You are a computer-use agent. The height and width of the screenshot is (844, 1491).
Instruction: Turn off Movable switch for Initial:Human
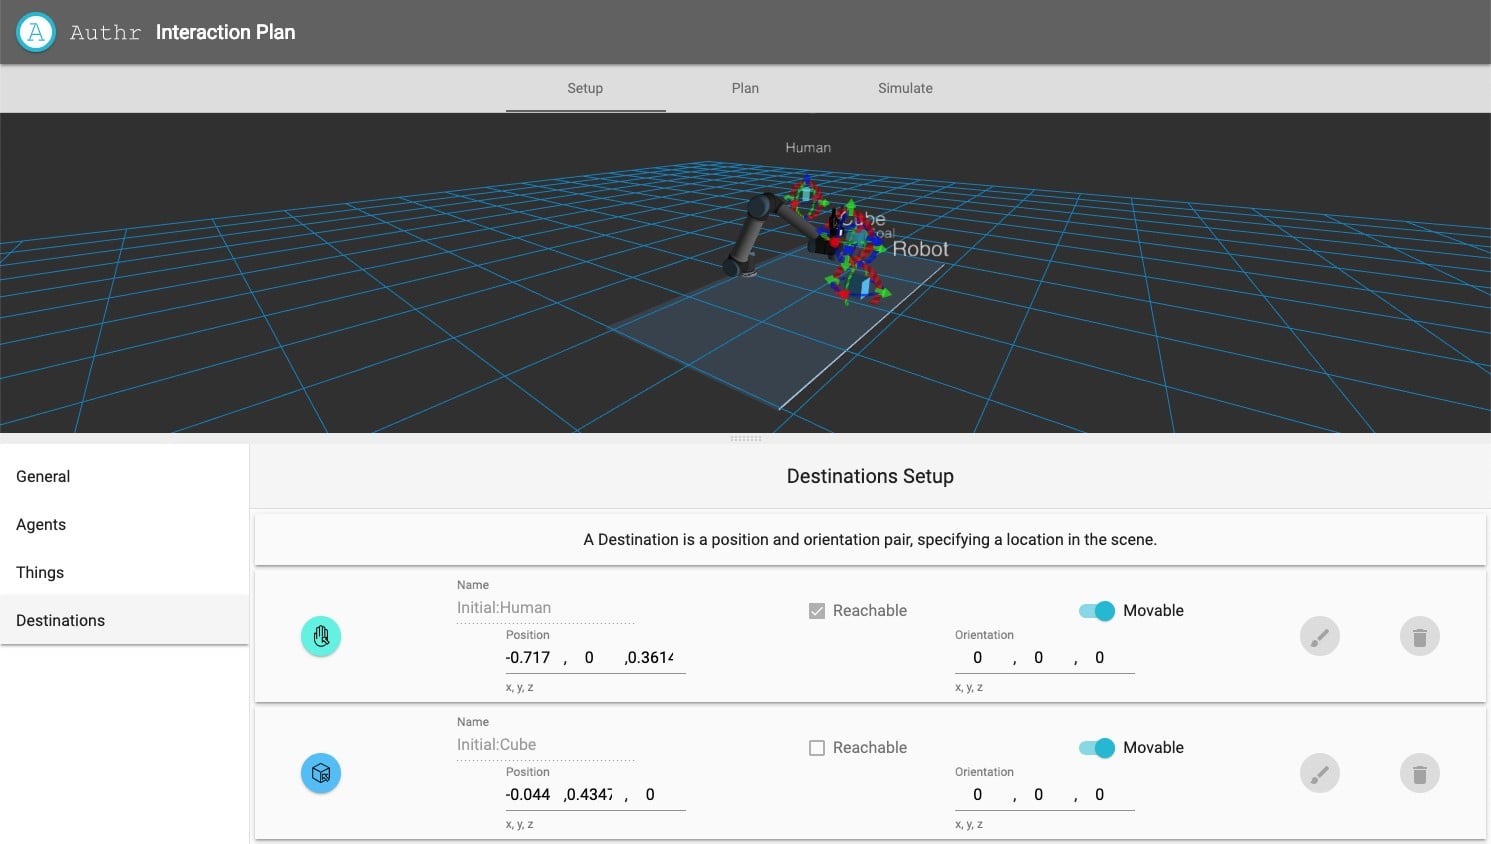[x=1097, y=611]
